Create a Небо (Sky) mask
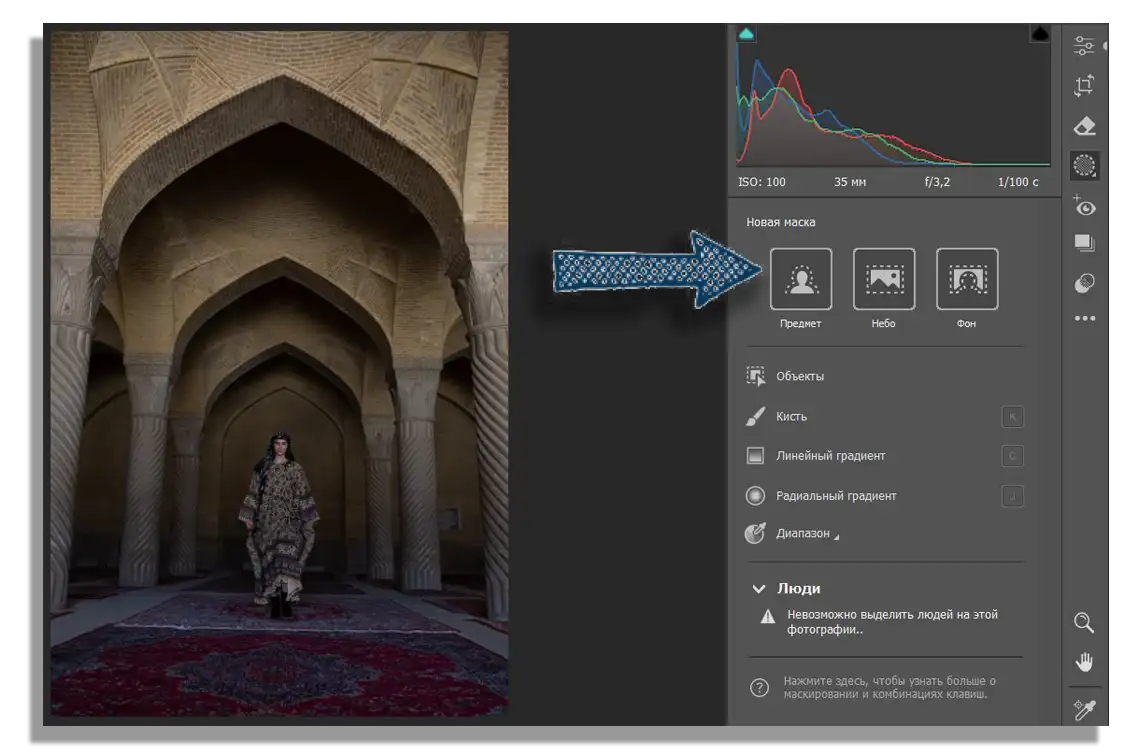 tap(883, 279)
